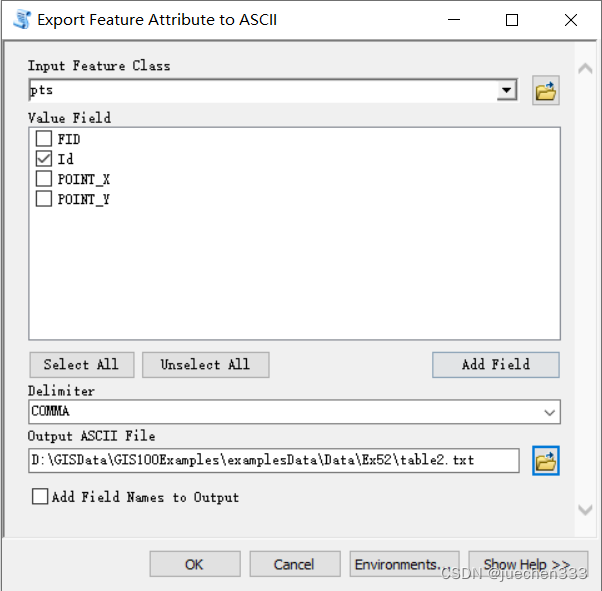This screenshot has height=591, width=602.
Task: Check the FID field checkbox
Action: [x=44, y=139]
